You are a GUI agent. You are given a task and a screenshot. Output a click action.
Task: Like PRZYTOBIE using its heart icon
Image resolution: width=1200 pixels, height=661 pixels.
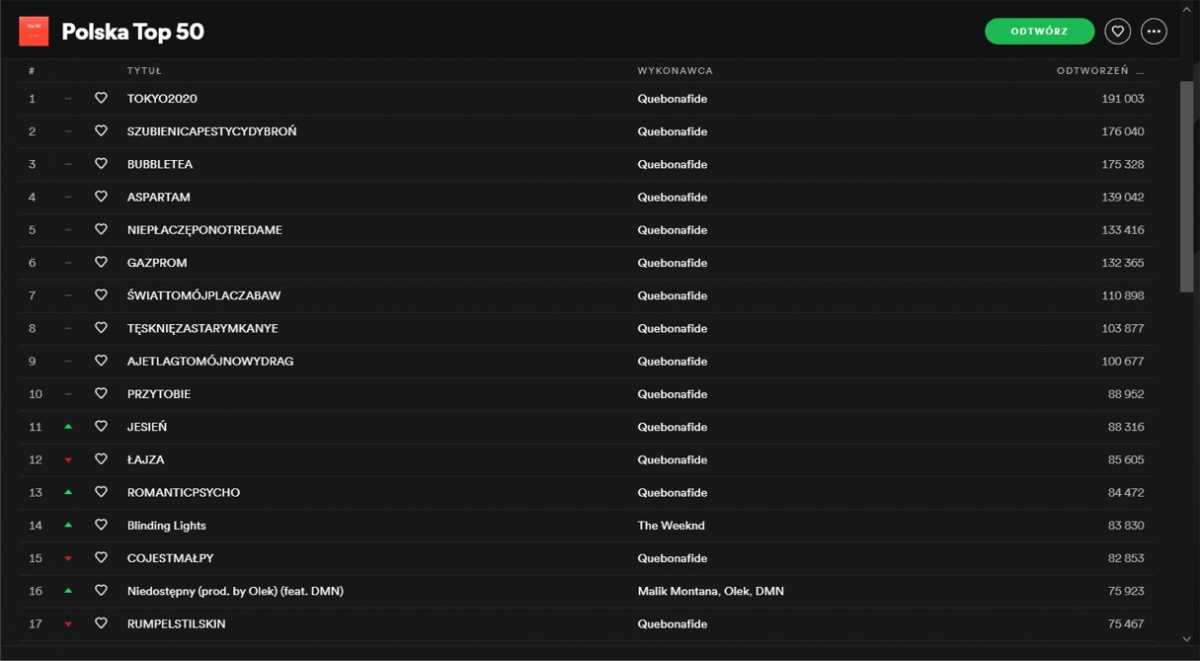coord(101,394)
